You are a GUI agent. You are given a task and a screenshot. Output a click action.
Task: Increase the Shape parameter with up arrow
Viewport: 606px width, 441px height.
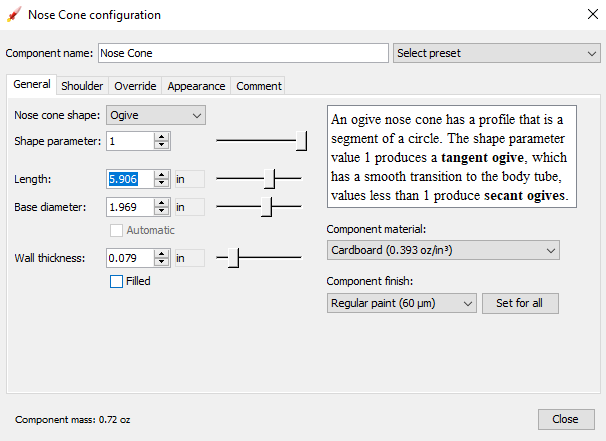click(161, 137)
